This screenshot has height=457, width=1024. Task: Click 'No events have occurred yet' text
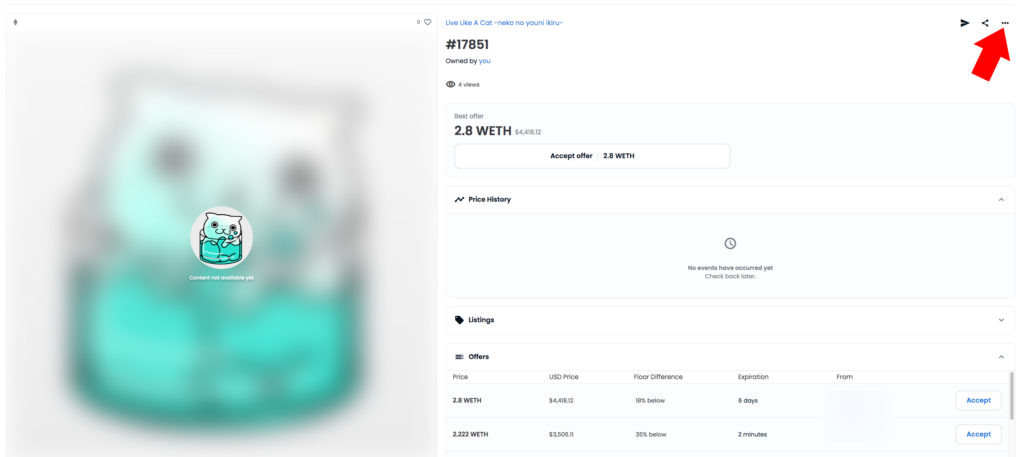[730, 268]
